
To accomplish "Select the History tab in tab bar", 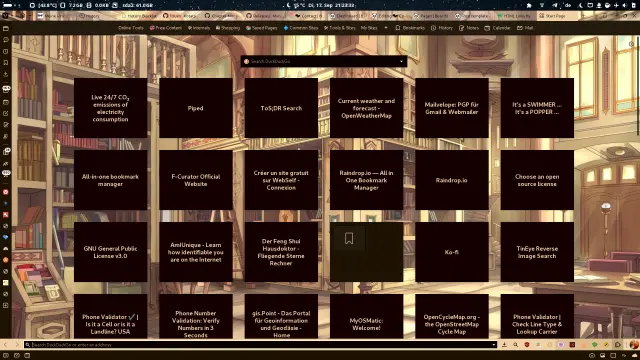I will tap(97, 16).
